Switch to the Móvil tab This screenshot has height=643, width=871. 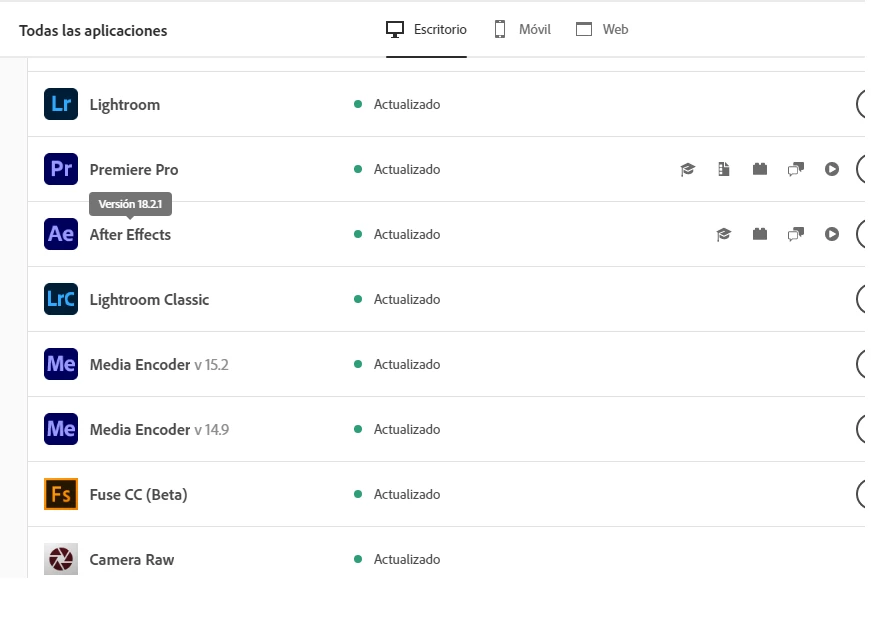point(522,29)
